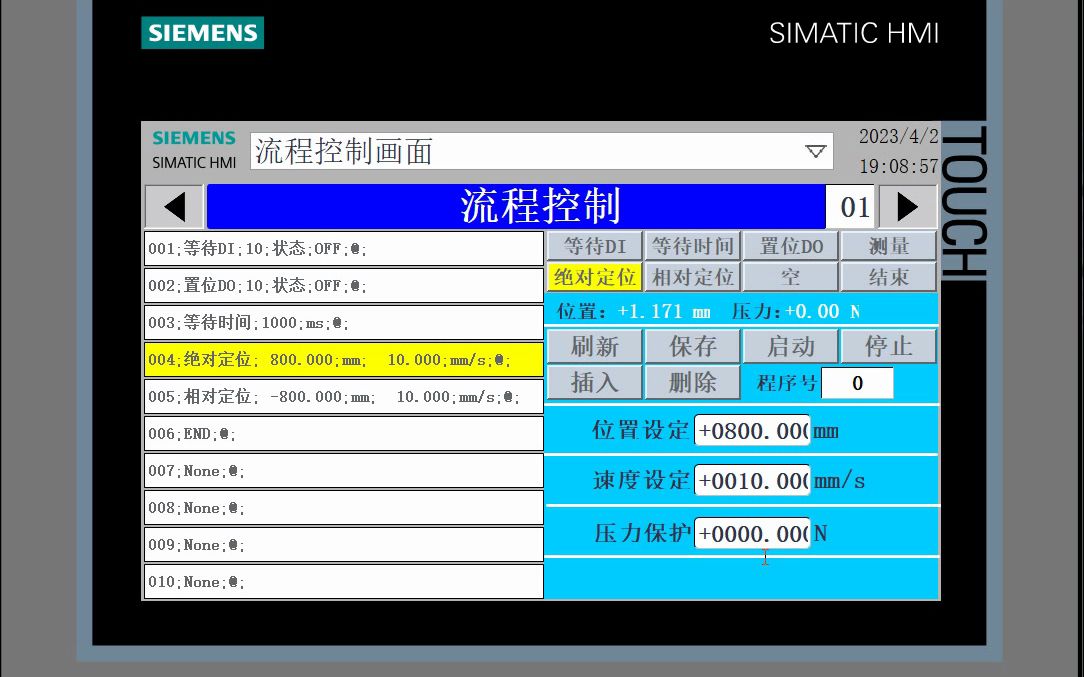Open the screen selection dropdown for 流程控制画面
The width and height of the screenshot is (1084, 677).
click(x=817, y=151)
